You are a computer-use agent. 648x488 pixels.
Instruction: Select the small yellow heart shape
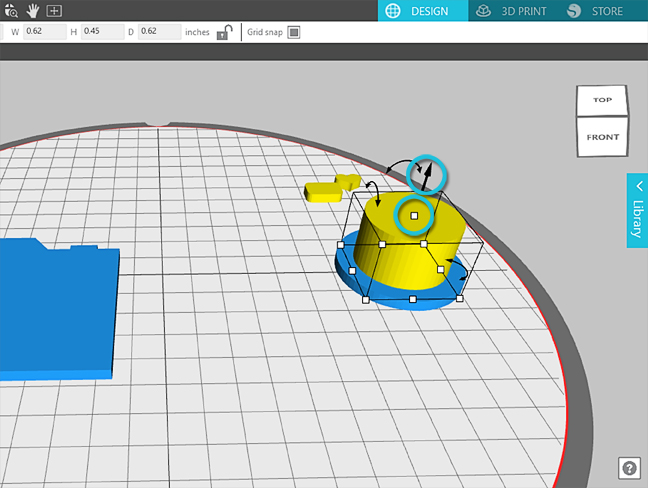348,181
